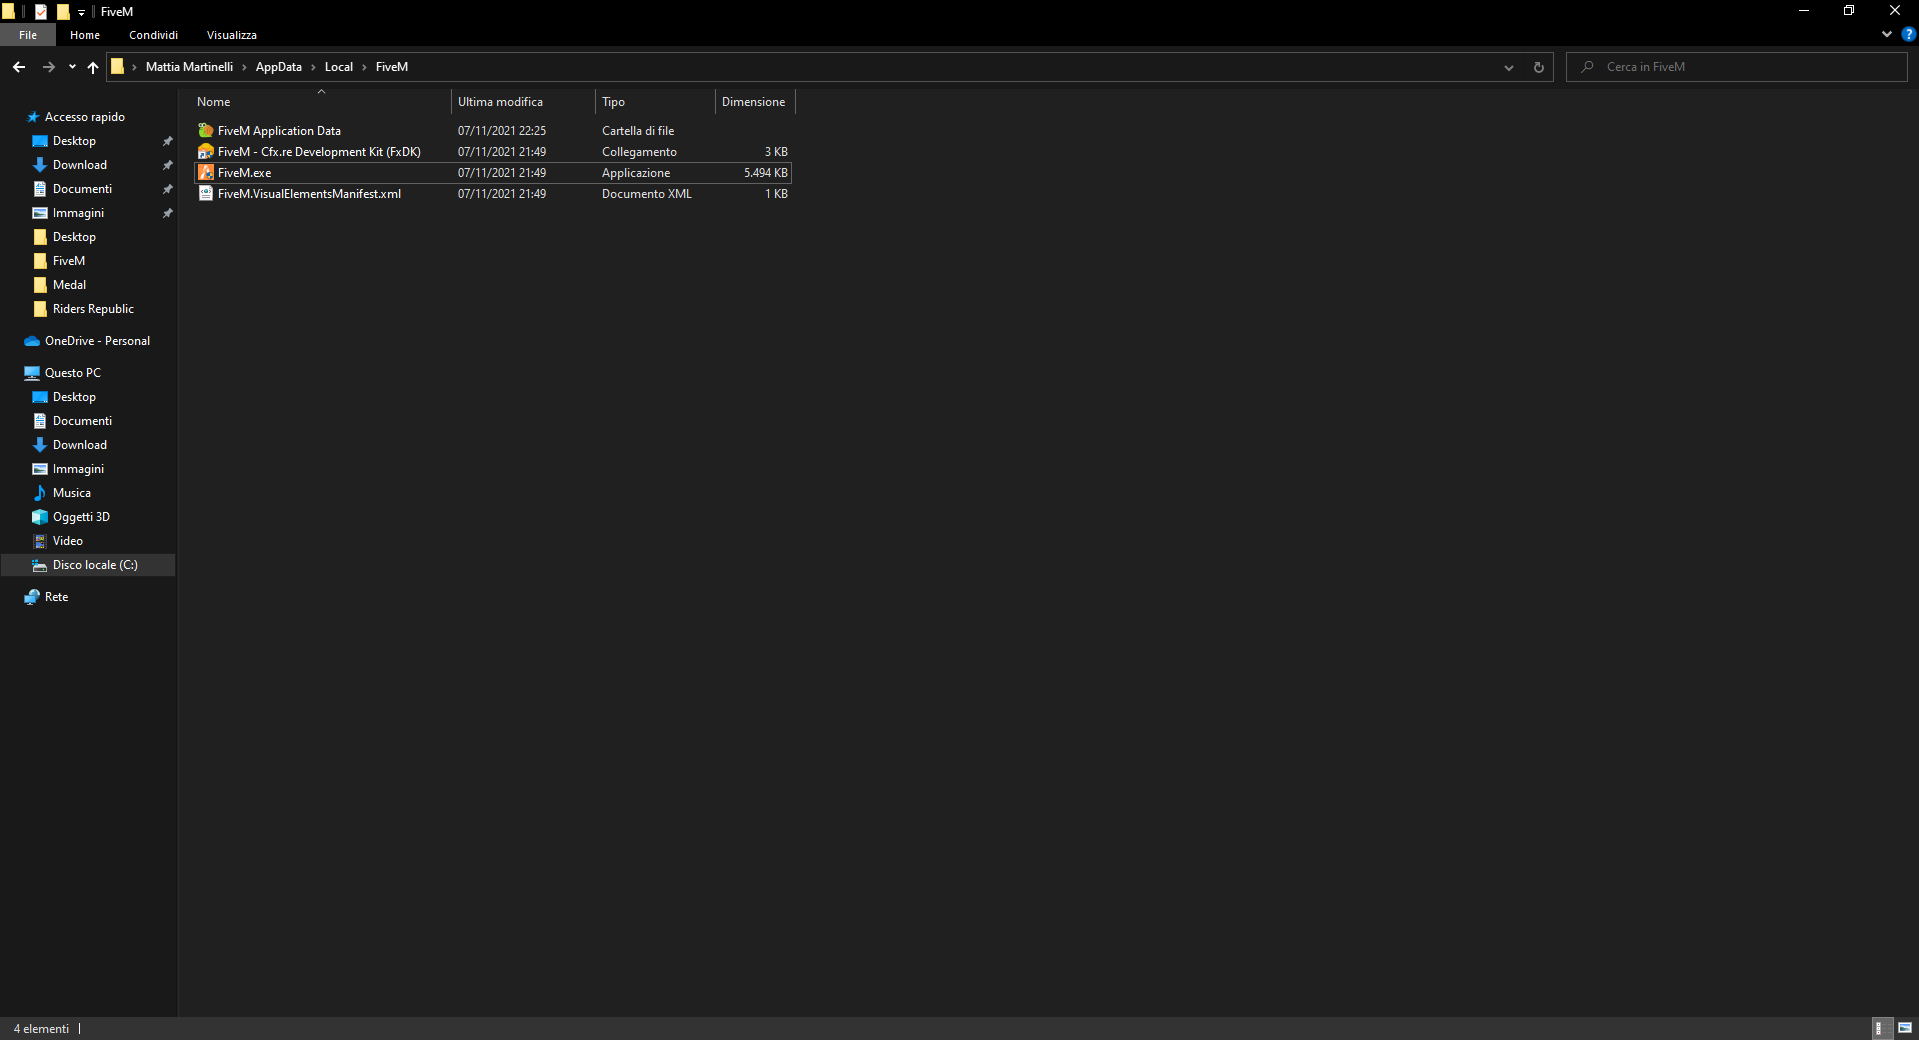Open OneDrive - Personal in sidebar
The height and width of the screenshot is (1040, 1919).
tap(97, 341)
